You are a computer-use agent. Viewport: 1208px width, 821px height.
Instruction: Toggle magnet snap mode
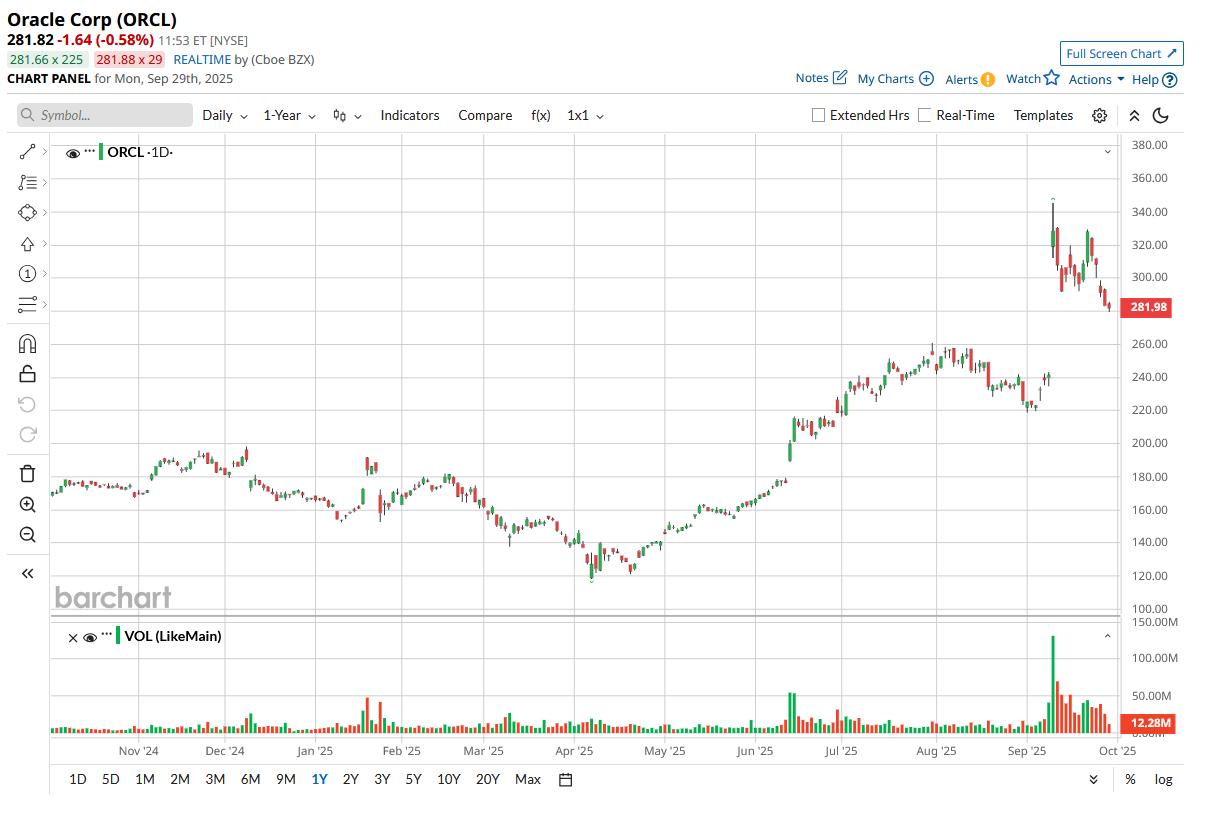coord(27,344)
